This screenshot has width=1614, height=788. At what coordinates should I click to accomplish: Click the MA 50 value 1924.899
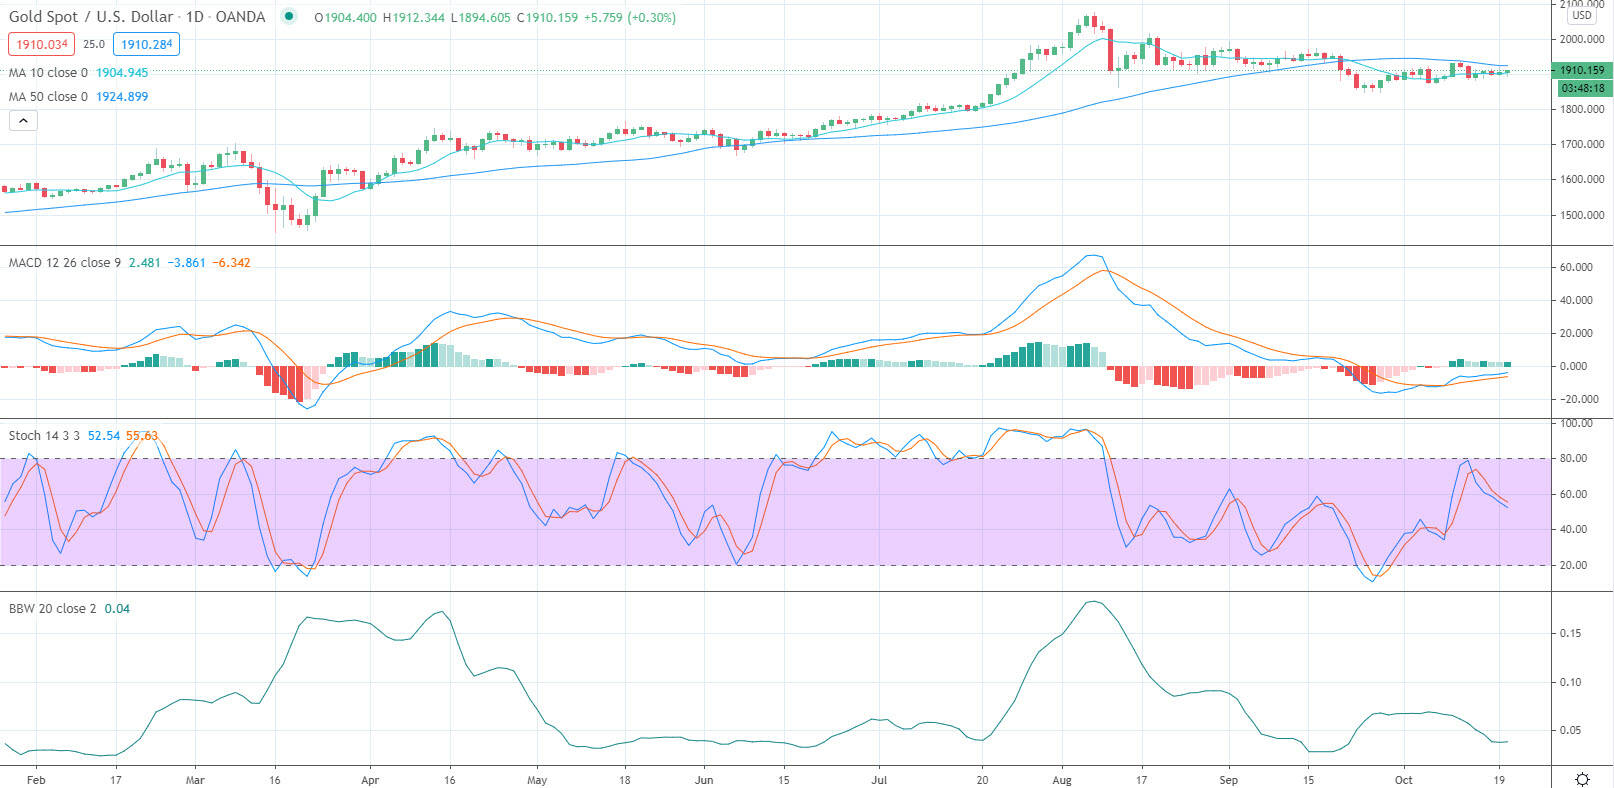(x=122, y=97)
